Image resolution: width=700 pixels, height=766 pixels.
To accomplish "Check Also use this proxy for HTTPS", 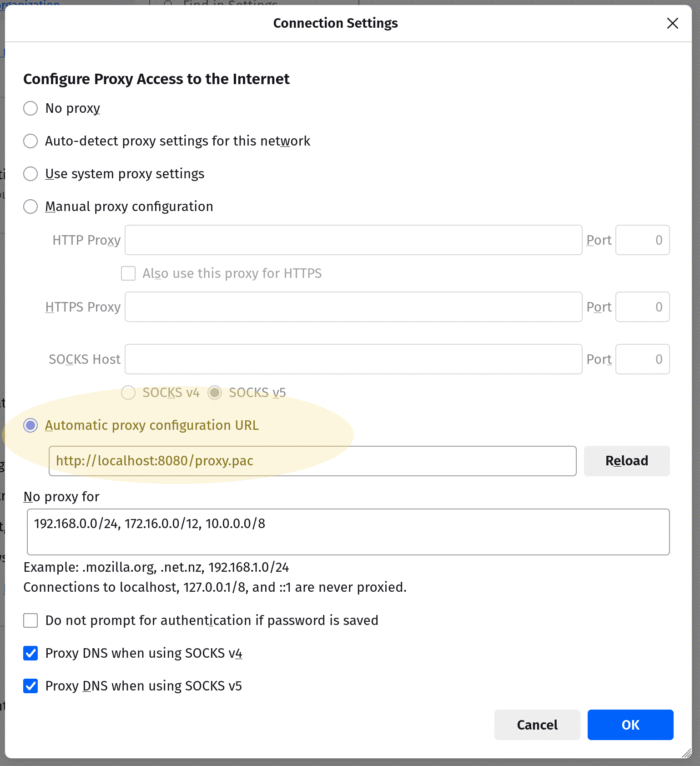I will tap(128, 273).
